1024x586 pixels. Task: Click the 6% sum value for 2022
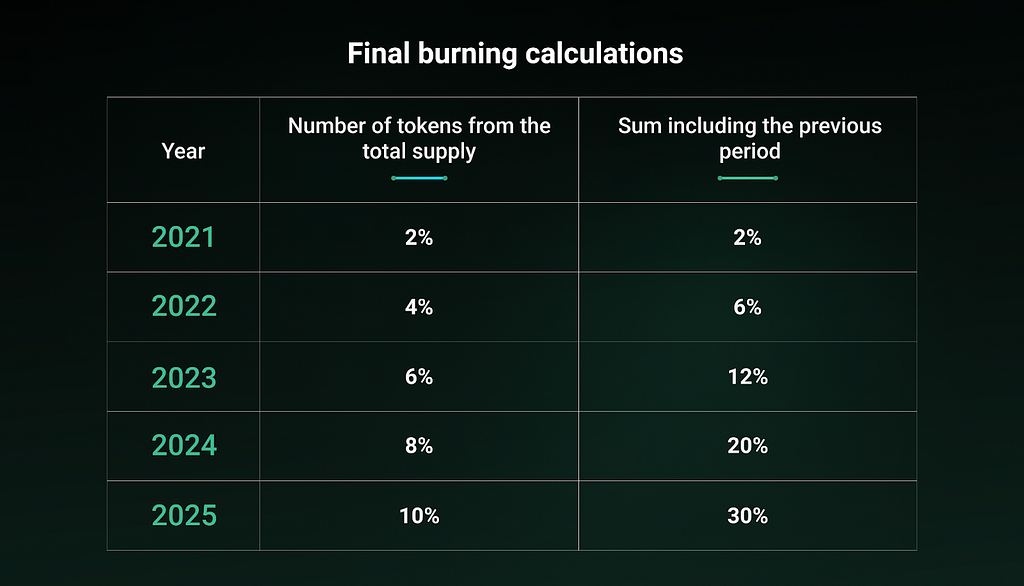tap(747, 307)
